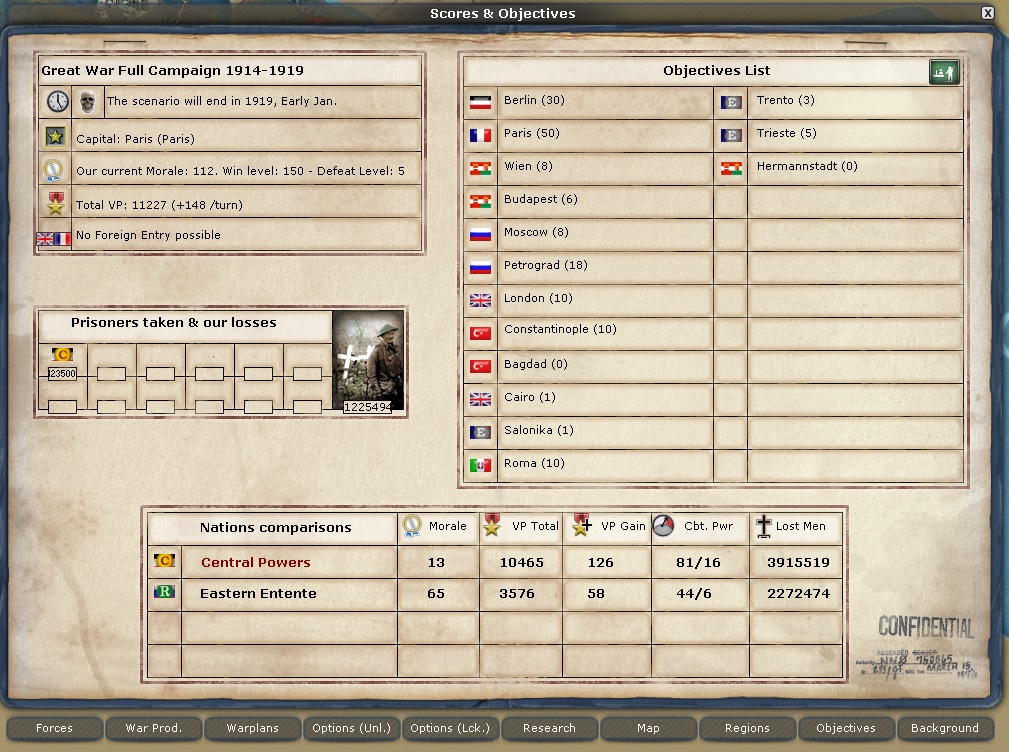Viewport: 1009px width, 752px height.
Task: Open the Forces tab
Action: (x=54, y=728)
